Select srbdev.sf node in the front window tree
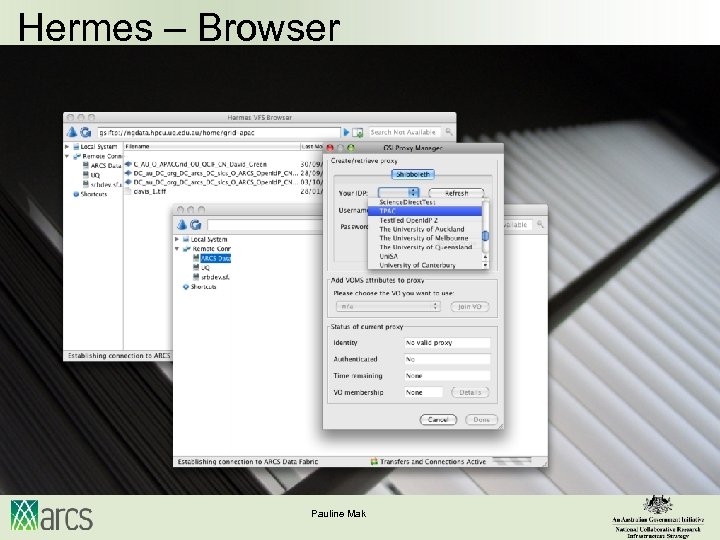The width and height of the screenshot is (720, 540). (x=215, y=277)
